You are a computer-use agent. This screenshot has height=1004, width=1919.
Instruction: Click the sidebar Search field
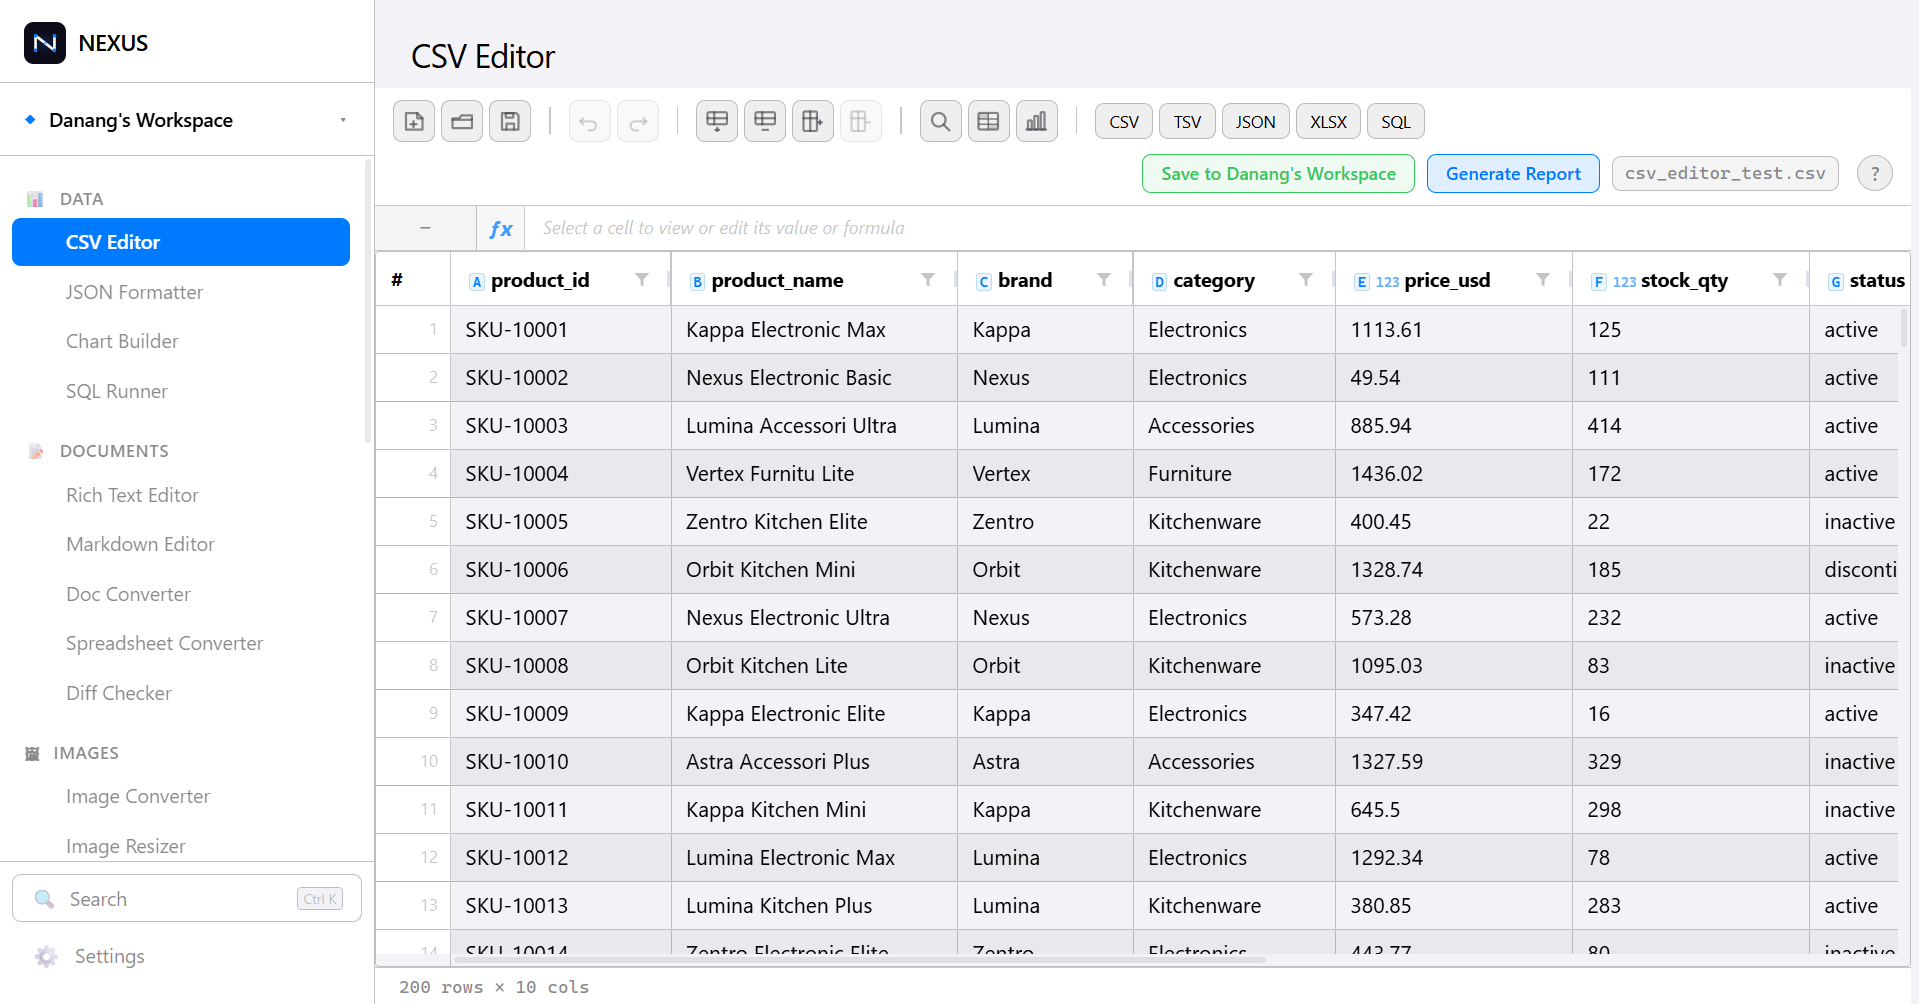[187, 899]
